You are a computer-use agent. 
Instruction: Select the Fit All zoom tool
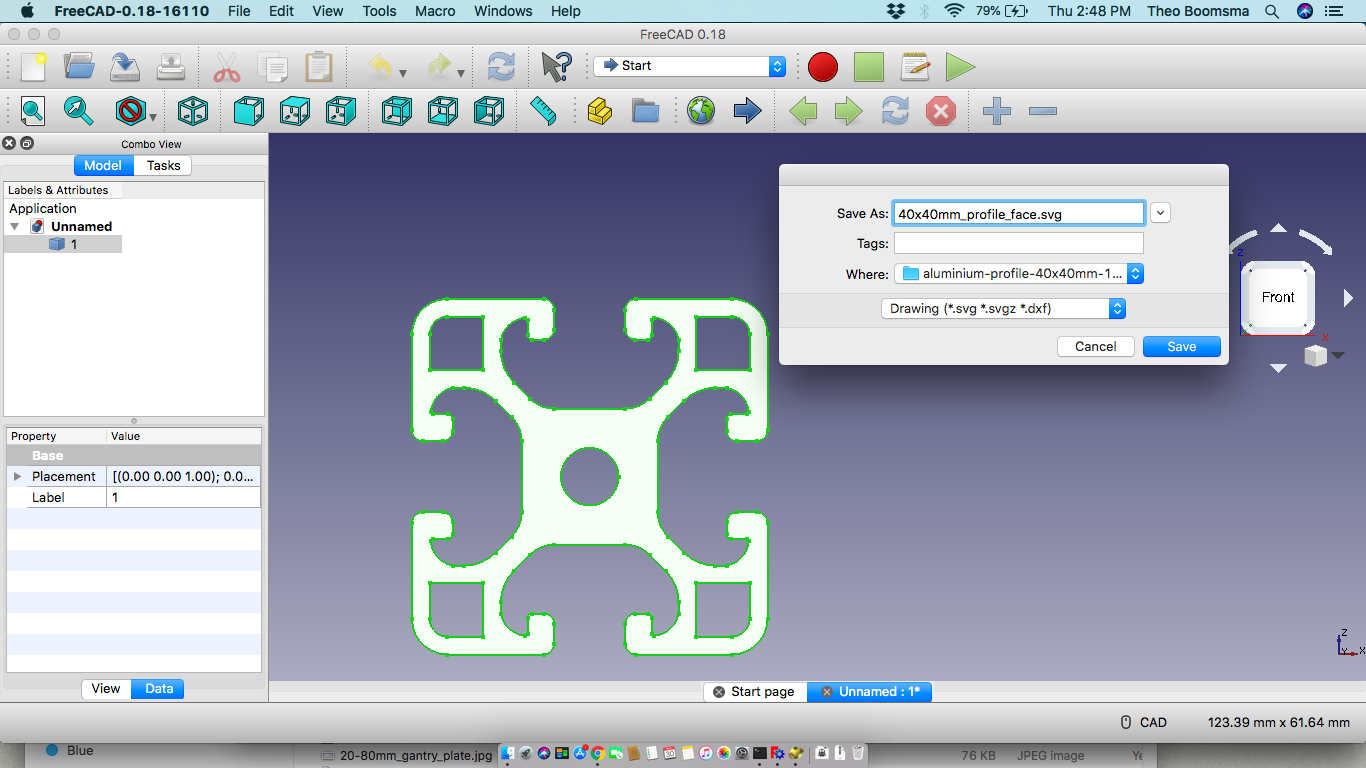pos(32,111)
